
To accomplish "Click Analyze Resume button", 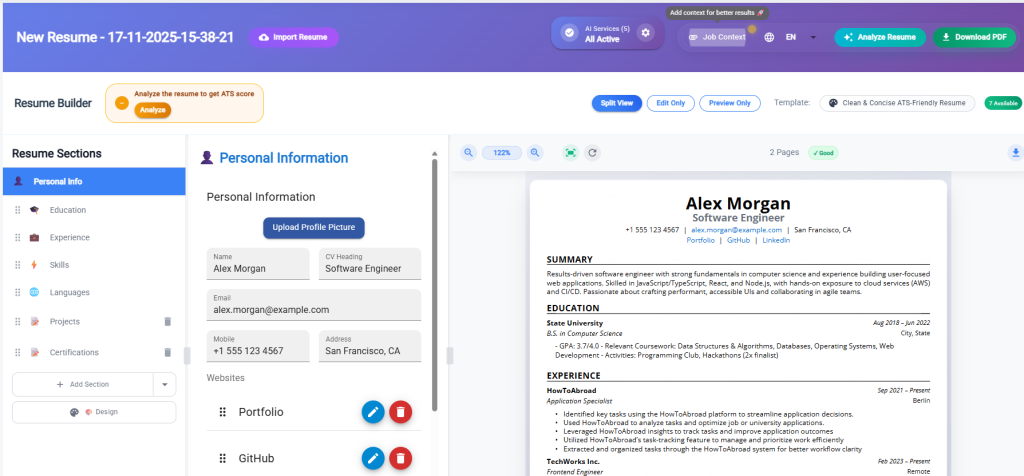I will click(880, 37).
